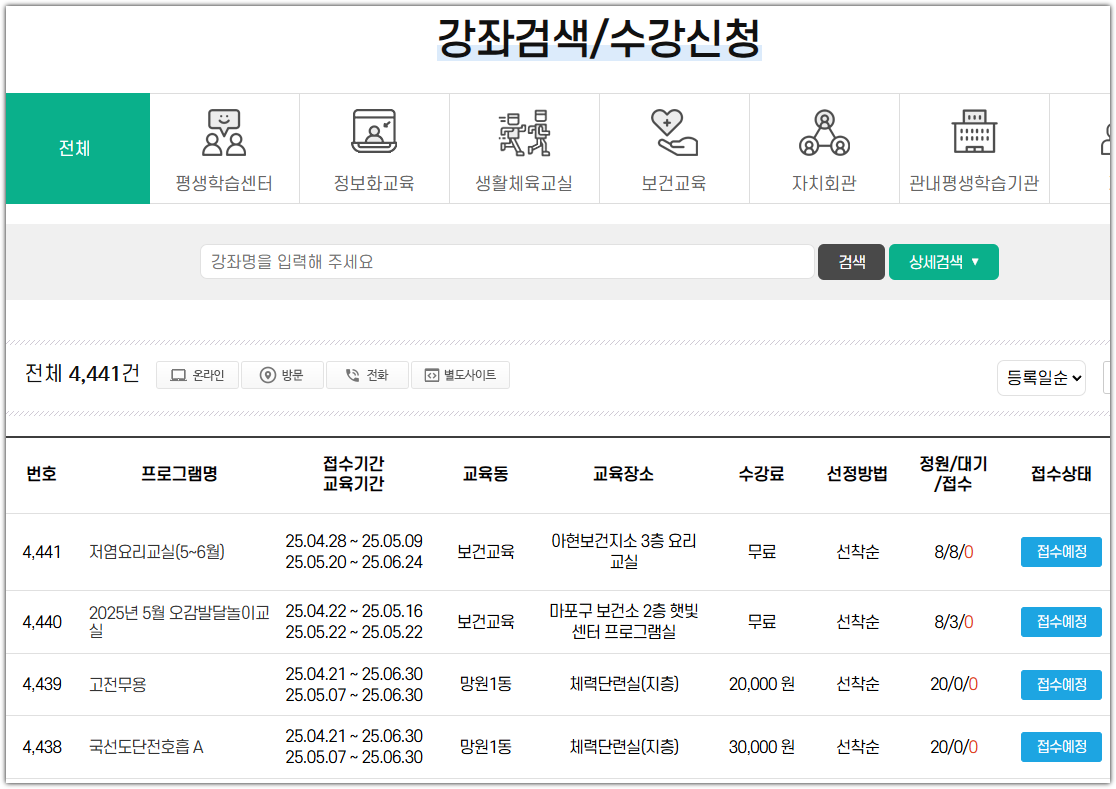Click the 별도사이트 code bracket icon
Viewport: 1116px width, 789px height.
click(432, 374)
